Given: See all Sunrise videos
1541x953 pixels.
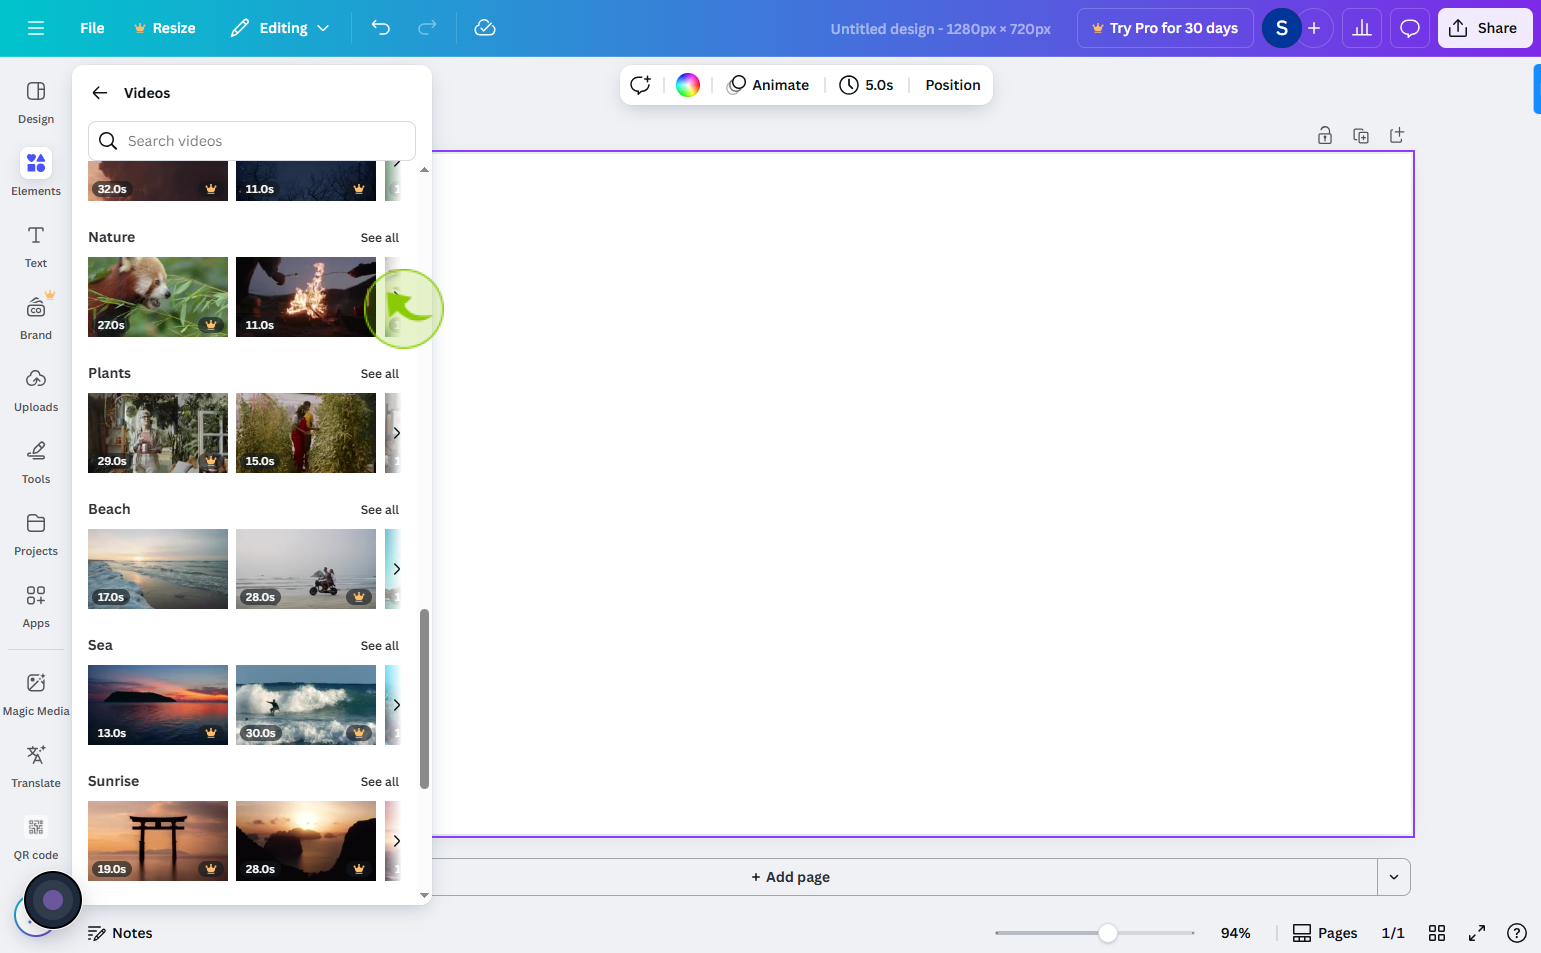Looking at the screenshot, I should (380, 782).
